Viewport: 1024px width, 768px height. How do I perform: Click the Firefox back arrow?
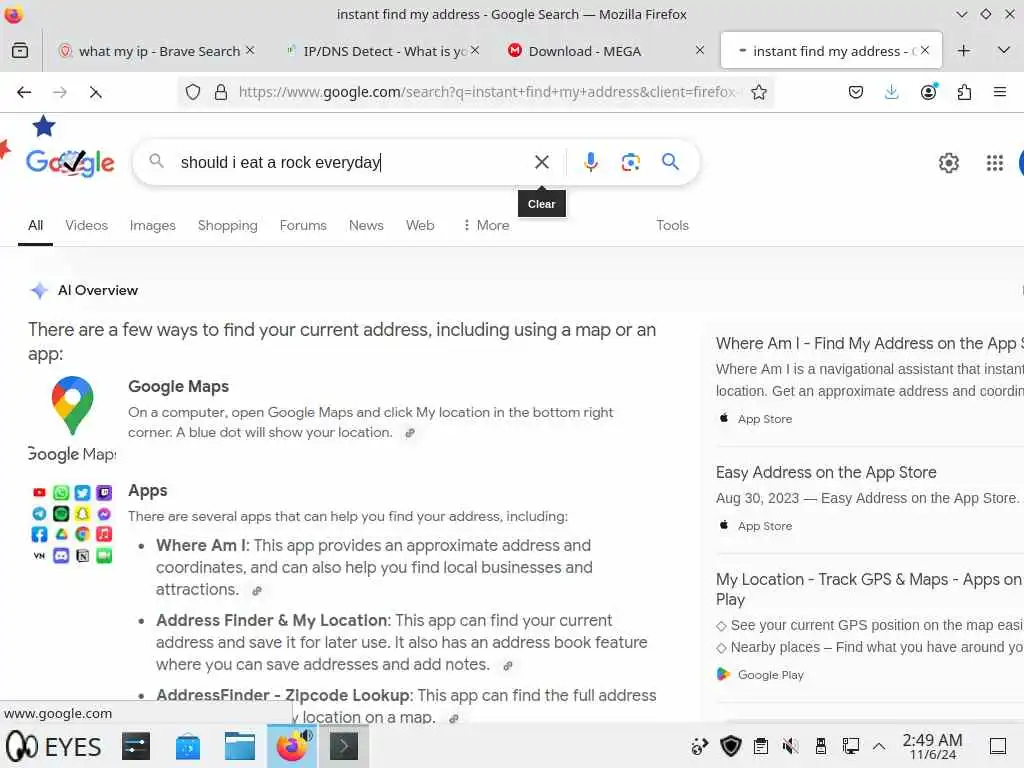click(24, 92)
